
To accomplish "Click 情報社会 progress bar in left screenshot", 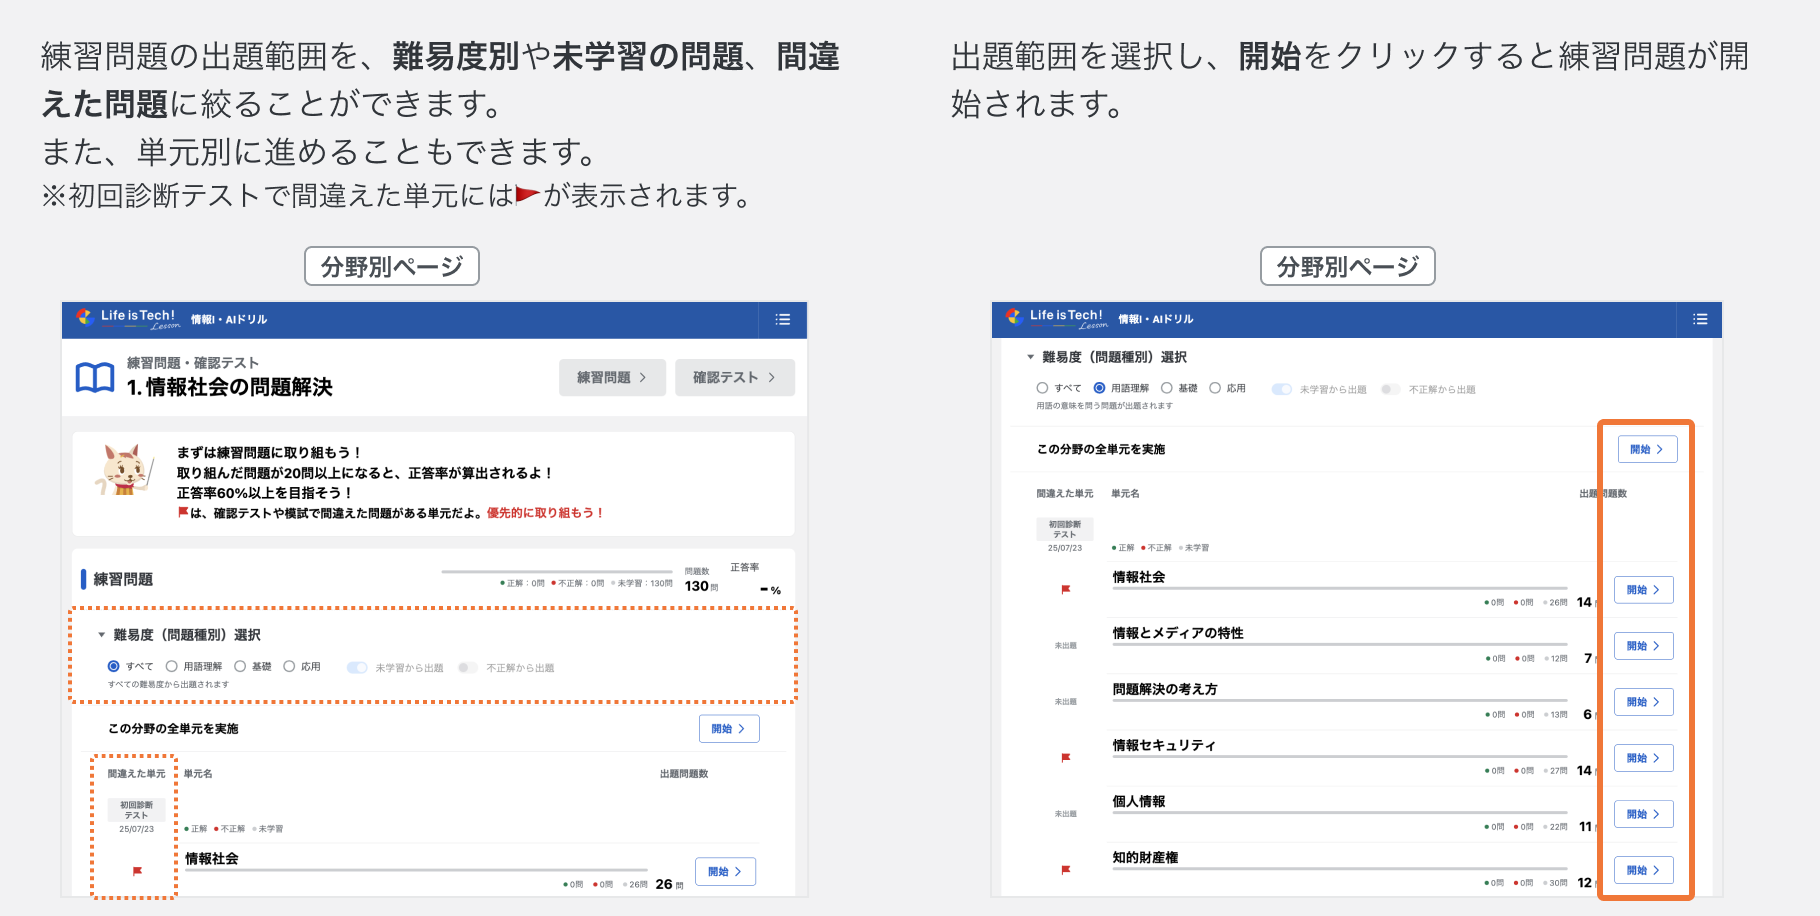I will click(416, 871).
